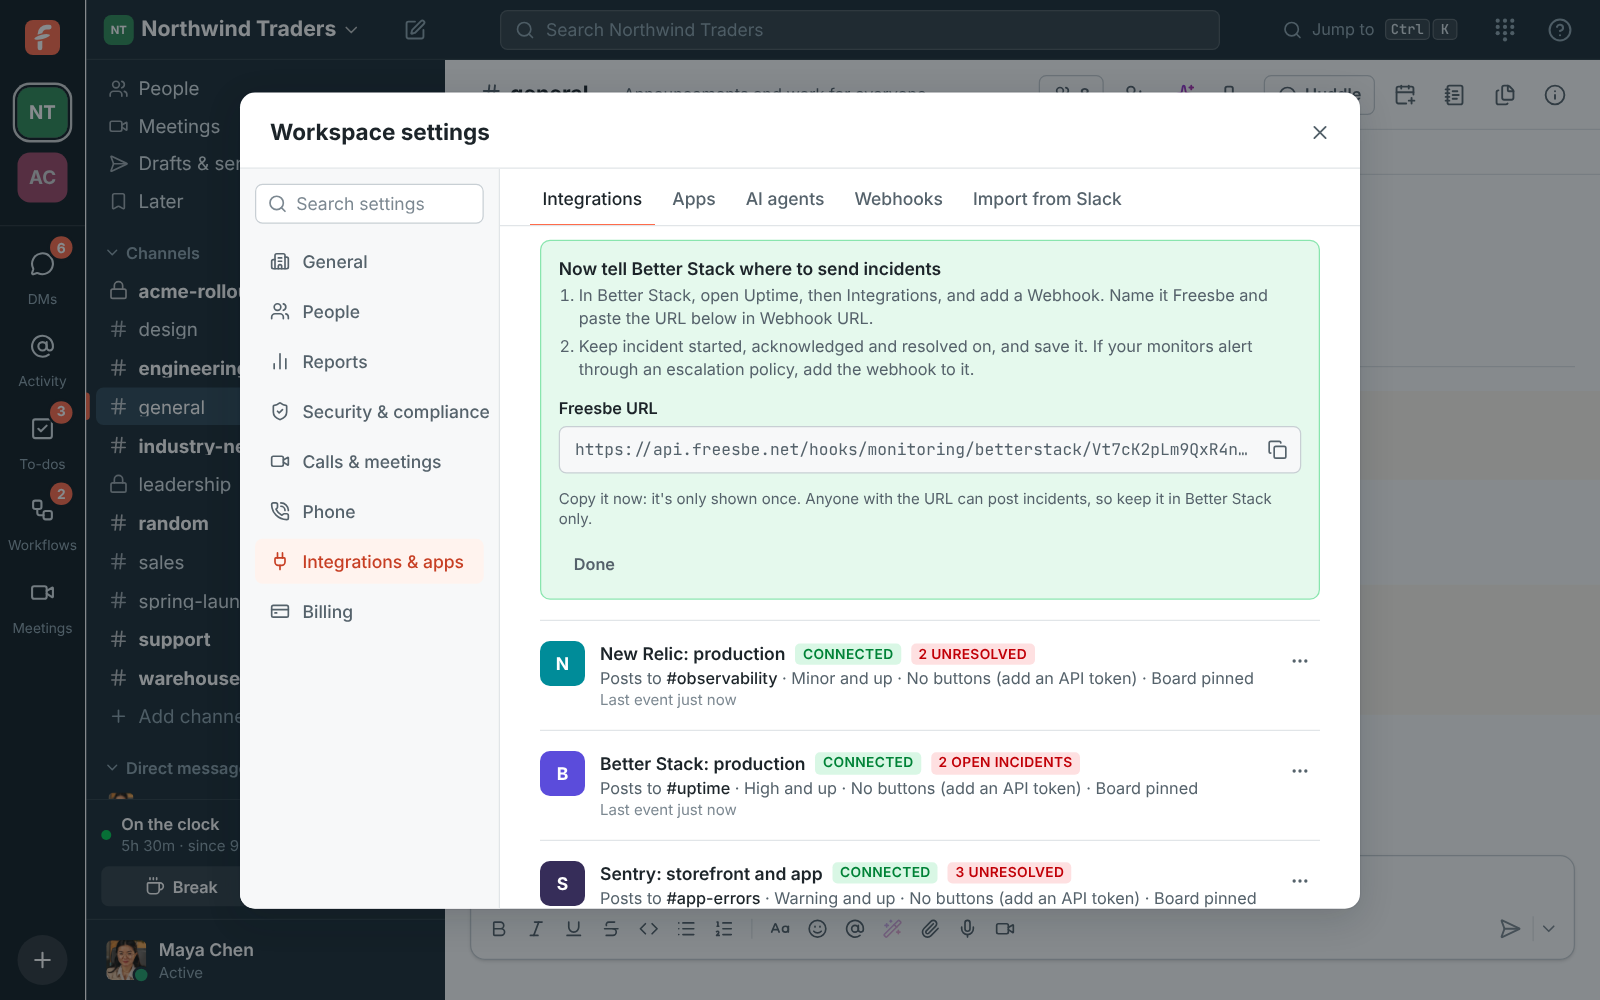
Task: Open more options for Sentry: storefront and app
Action: pyautogui.click(x=1300, y=881)
